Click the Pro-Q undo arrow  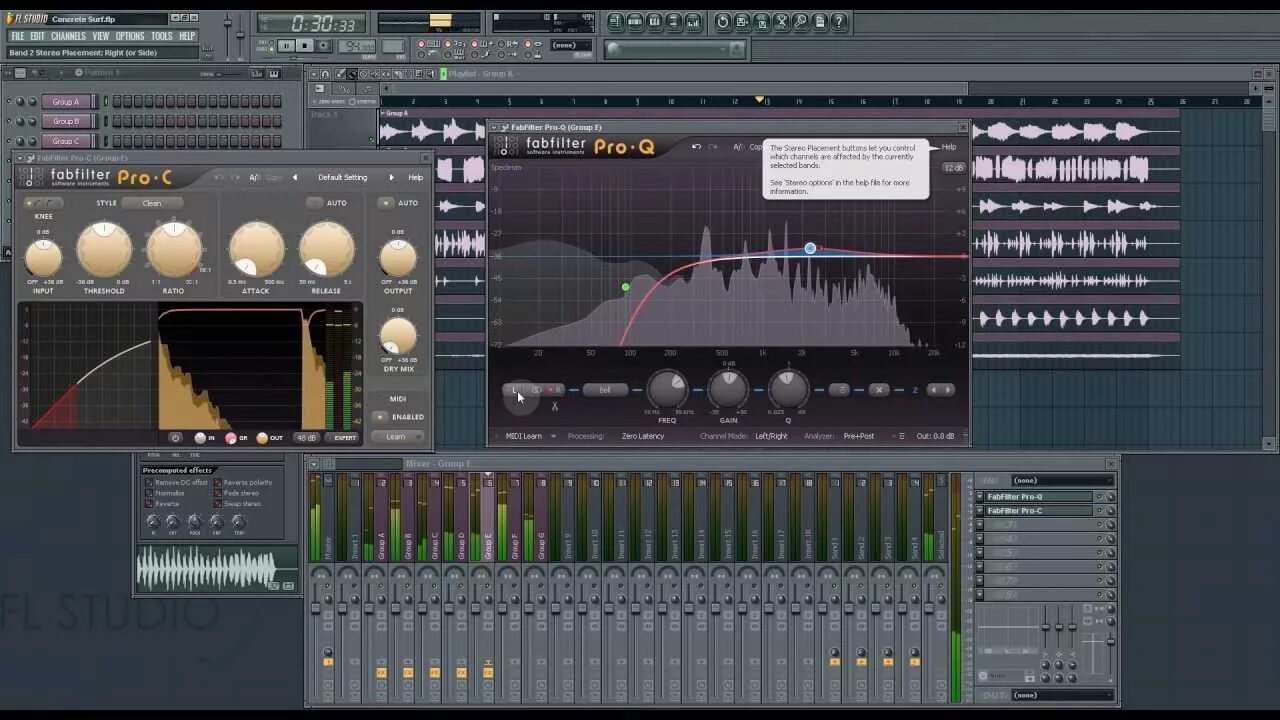696,147
